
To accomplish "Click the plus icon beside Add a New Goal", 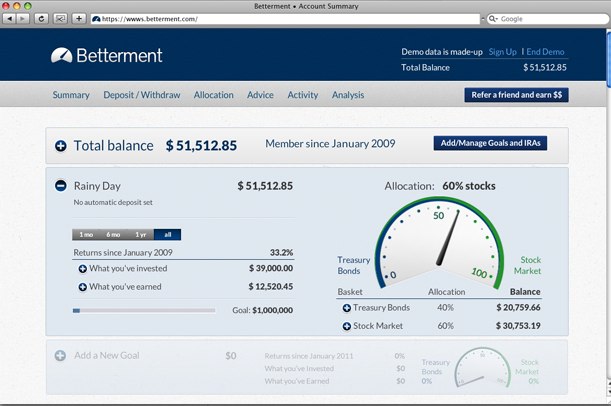I will 60,356.
